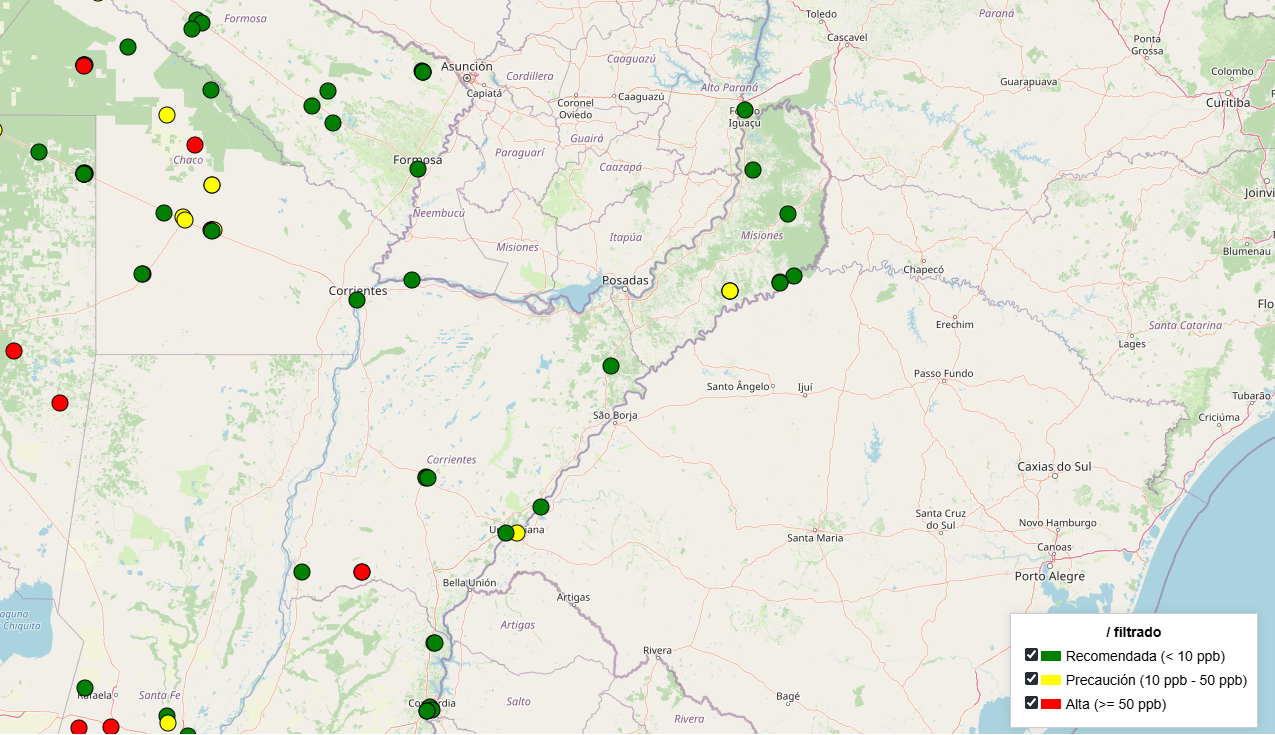Toggle the Recomendada (< 10 ppb) checkbox
The width and height of the screenshot is (1275, 735).
coord(1032,655)
